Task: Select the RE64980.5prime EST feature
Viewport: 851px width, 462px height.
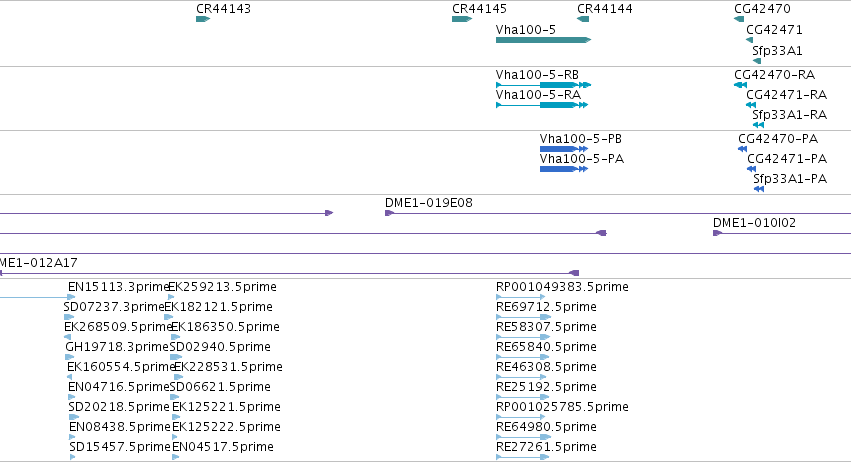Action: click(x=523, y=438)
